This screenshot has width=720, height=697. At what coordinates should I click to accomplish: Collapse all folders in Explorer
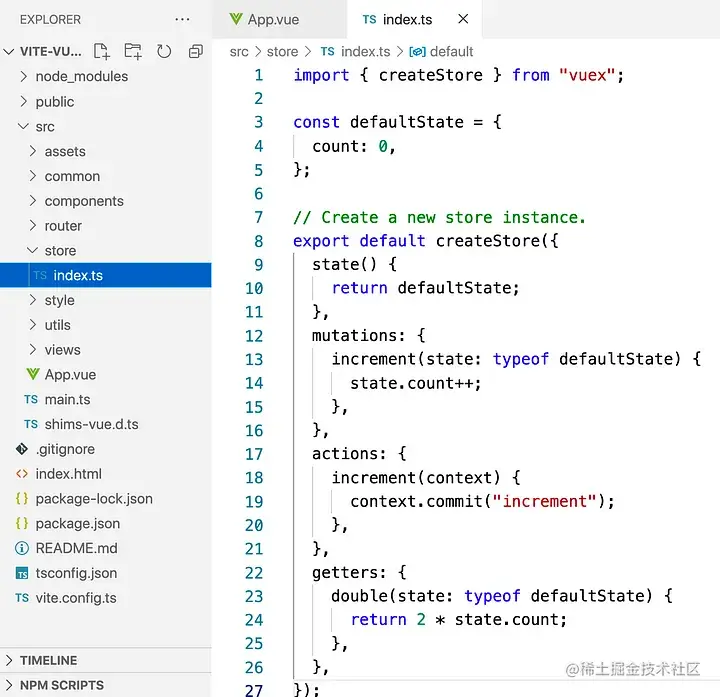point(196,51)
